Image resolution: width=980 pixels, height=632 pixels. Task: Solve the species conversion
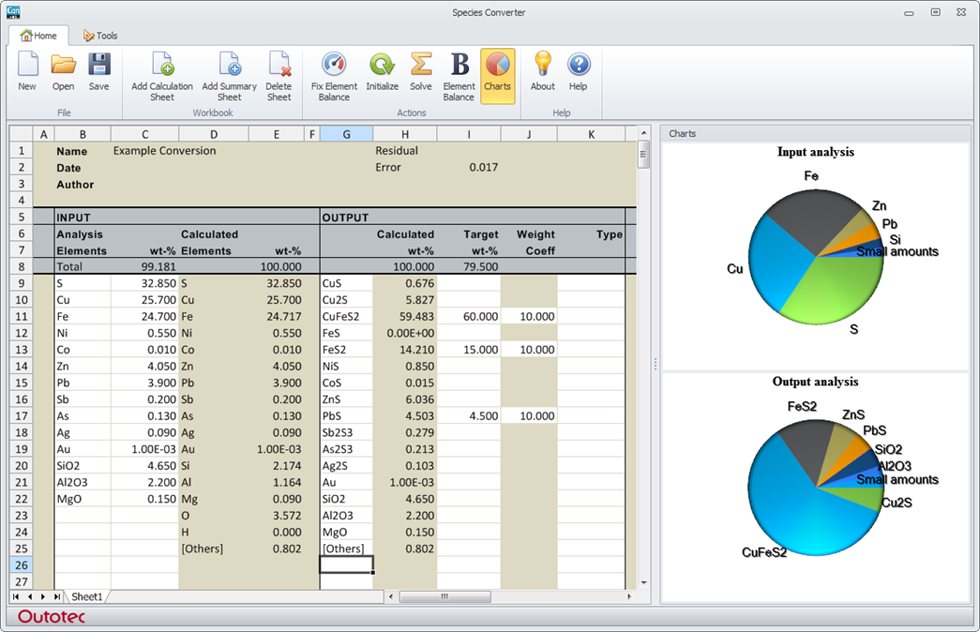pos(421,72)
